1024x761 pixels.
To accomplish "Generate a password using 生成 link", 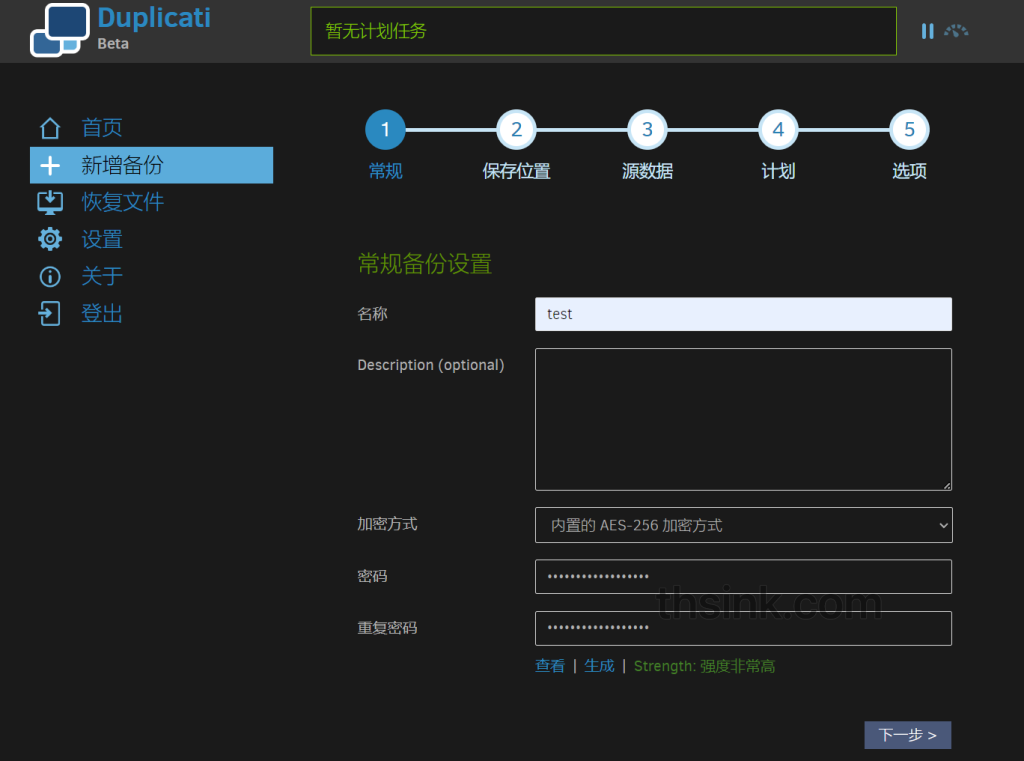I will click(599, 665).
